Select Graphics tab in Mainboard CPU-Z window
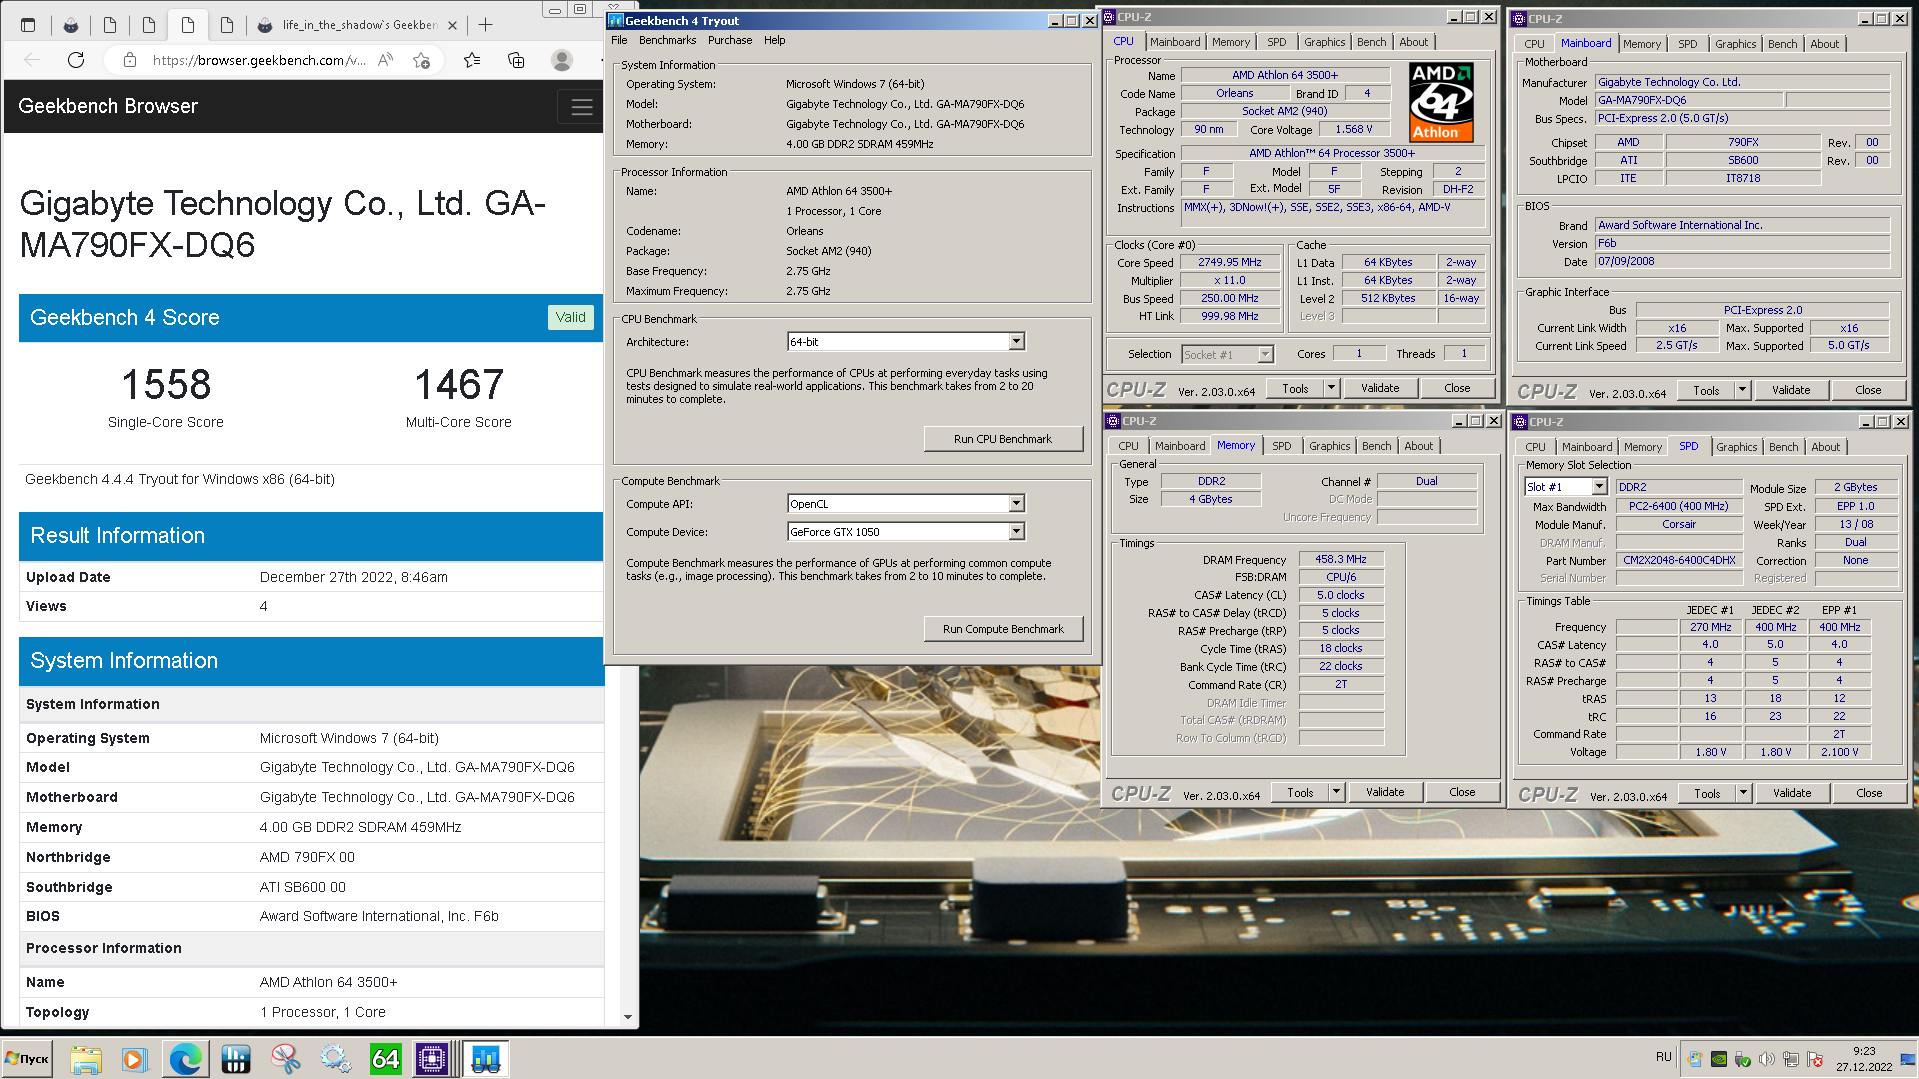This screenshot has height=1079, width=1919. click(1735, 44)
